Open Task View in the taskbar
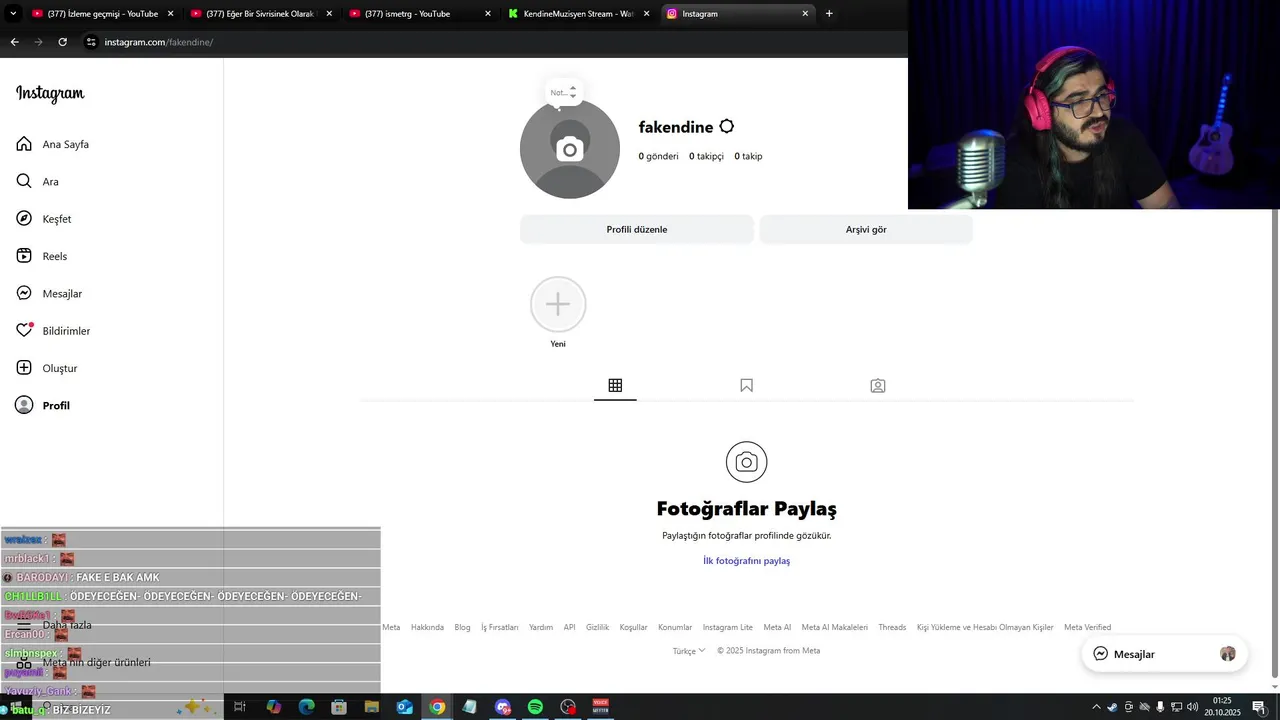Image resolution: width=1280 pixels, height=720 pixels. point(240,707)
